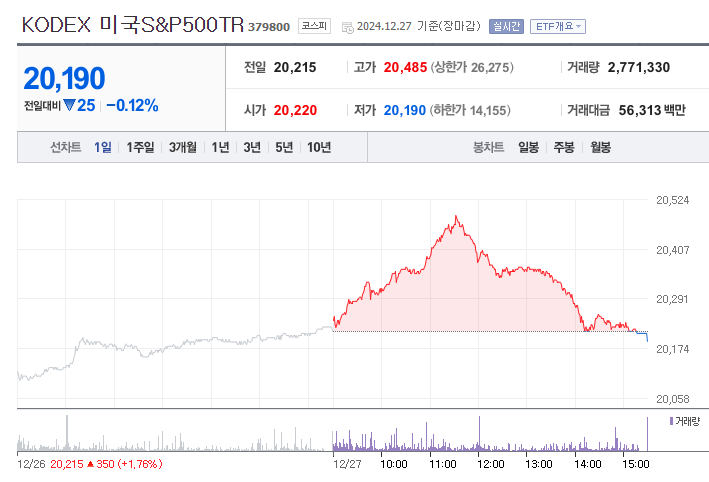Screen dimensions: 709x482
Task: Click the -0.12% change rate
Action: (x=132, y=105)
